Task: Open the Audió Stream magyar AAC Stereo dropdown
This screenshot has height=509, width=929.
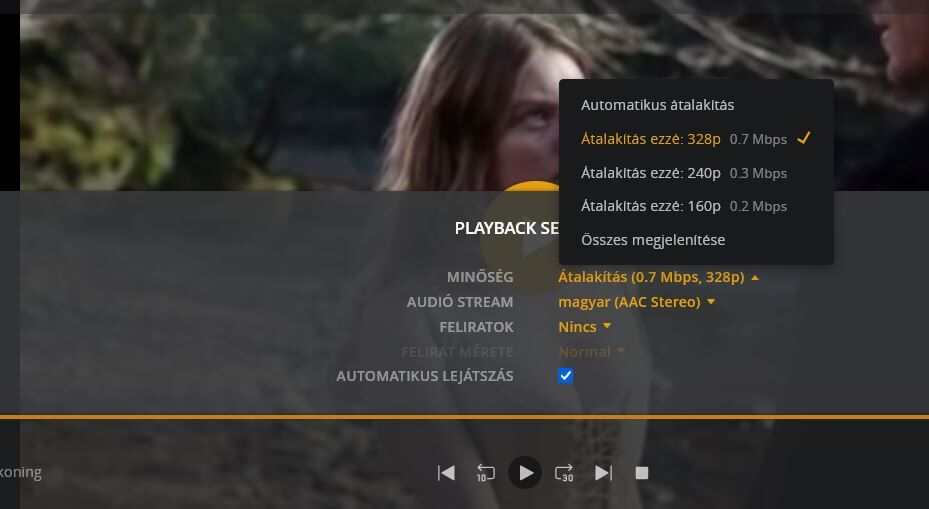Action: click(636, 302)
